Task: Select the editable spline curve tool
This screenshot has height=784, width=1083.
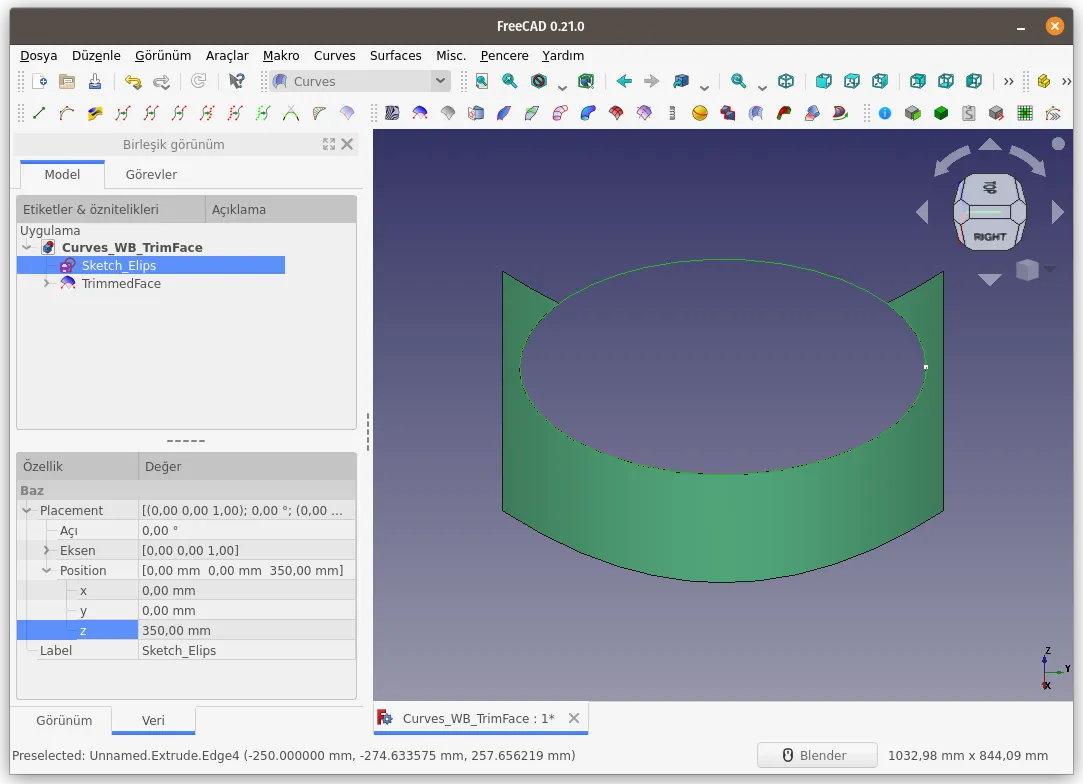Action: point(67,113)
